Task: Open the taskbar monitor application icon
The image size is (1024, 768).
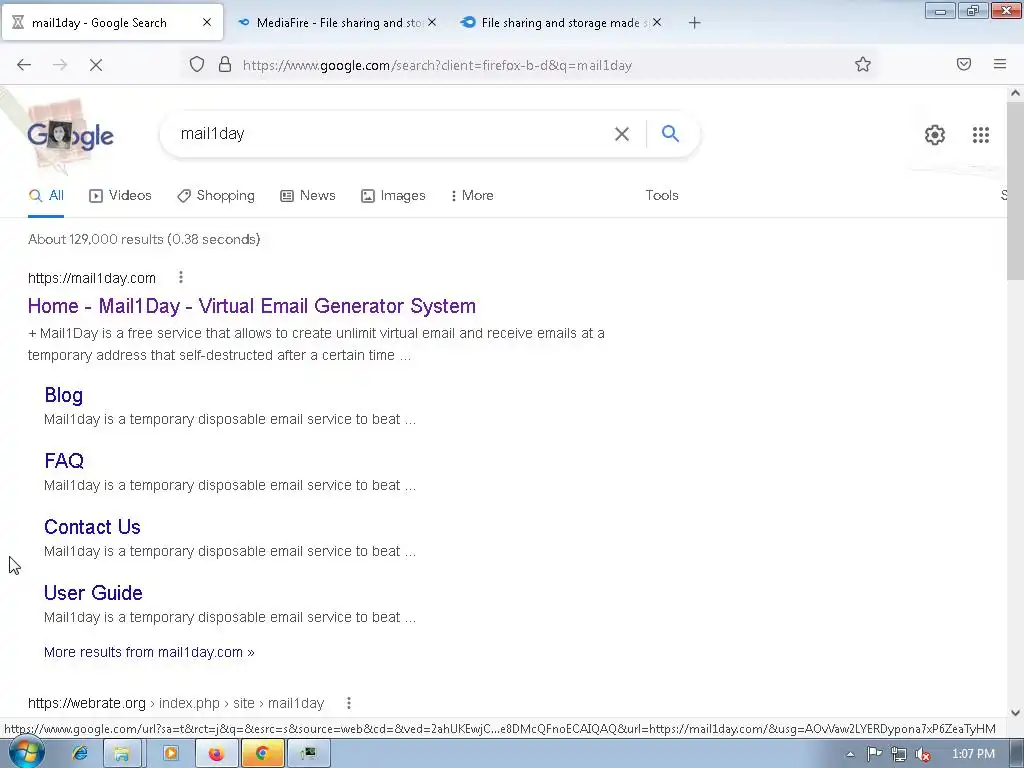Action: [308, 754]
